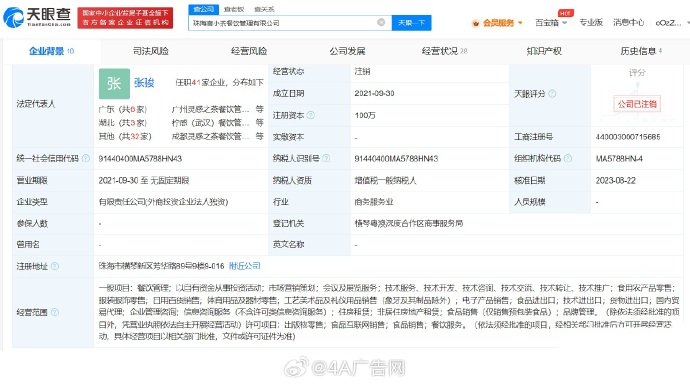Open the 会员服务 dropdown
The width and height of the screenshot is (690, 384).
(x=498, y=23)
